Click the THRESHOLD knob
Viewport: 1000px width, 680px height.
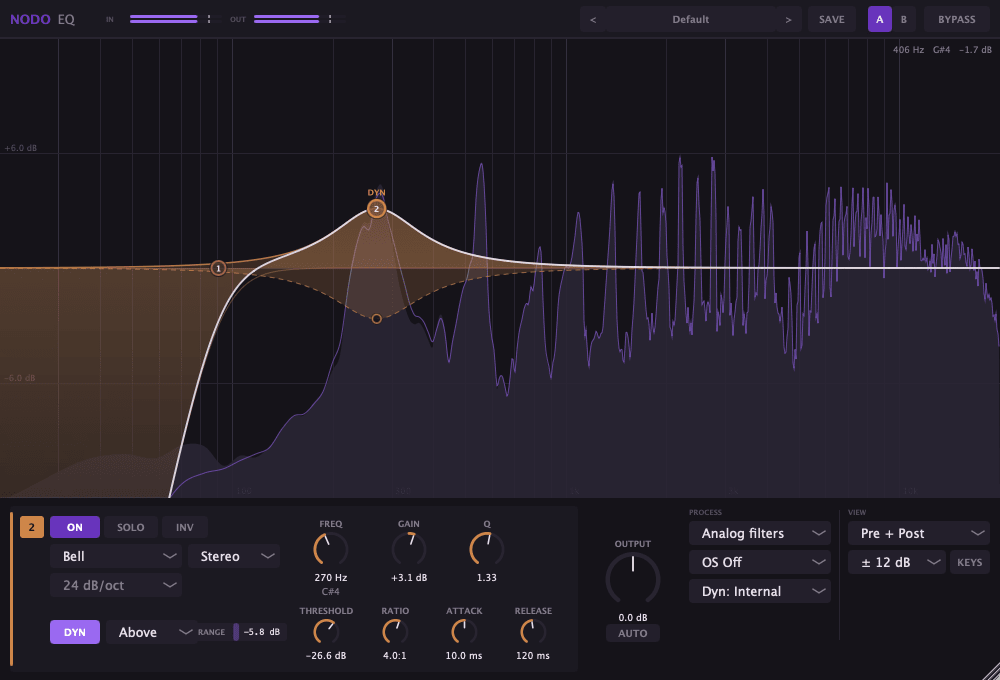(326, 632)
